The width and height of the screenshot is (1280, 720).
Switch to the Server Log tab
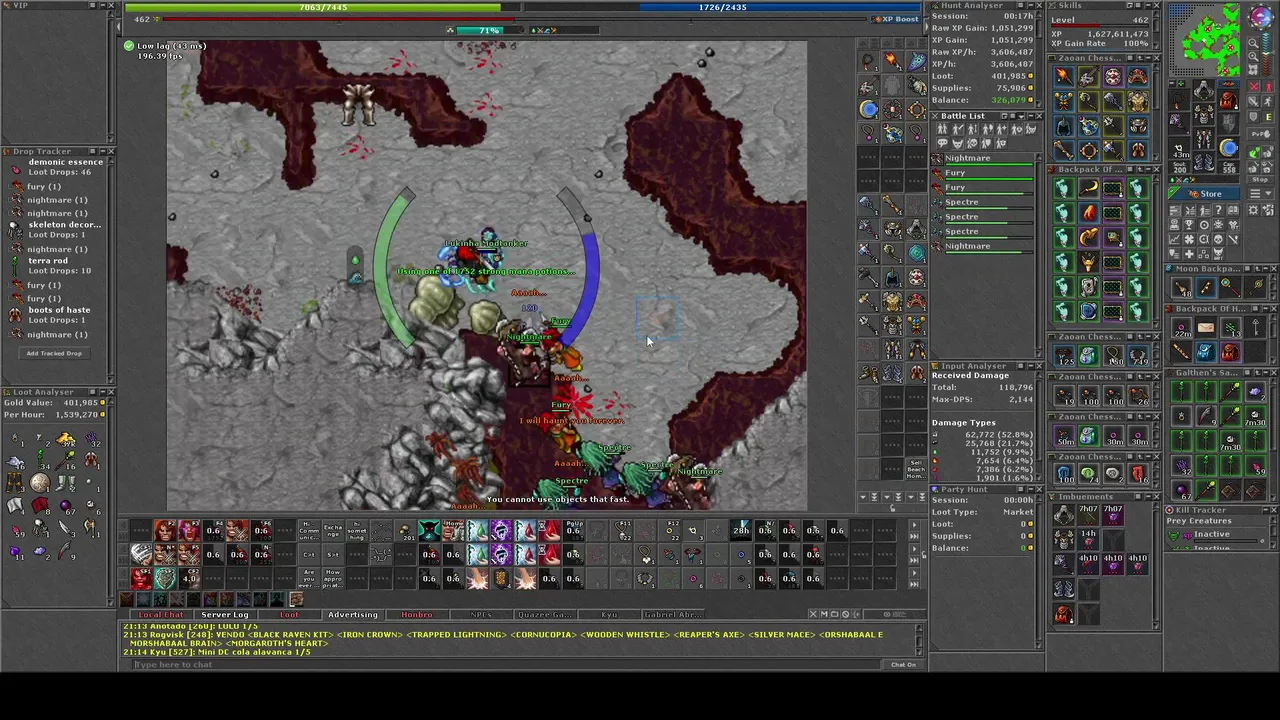click(225, 614)
